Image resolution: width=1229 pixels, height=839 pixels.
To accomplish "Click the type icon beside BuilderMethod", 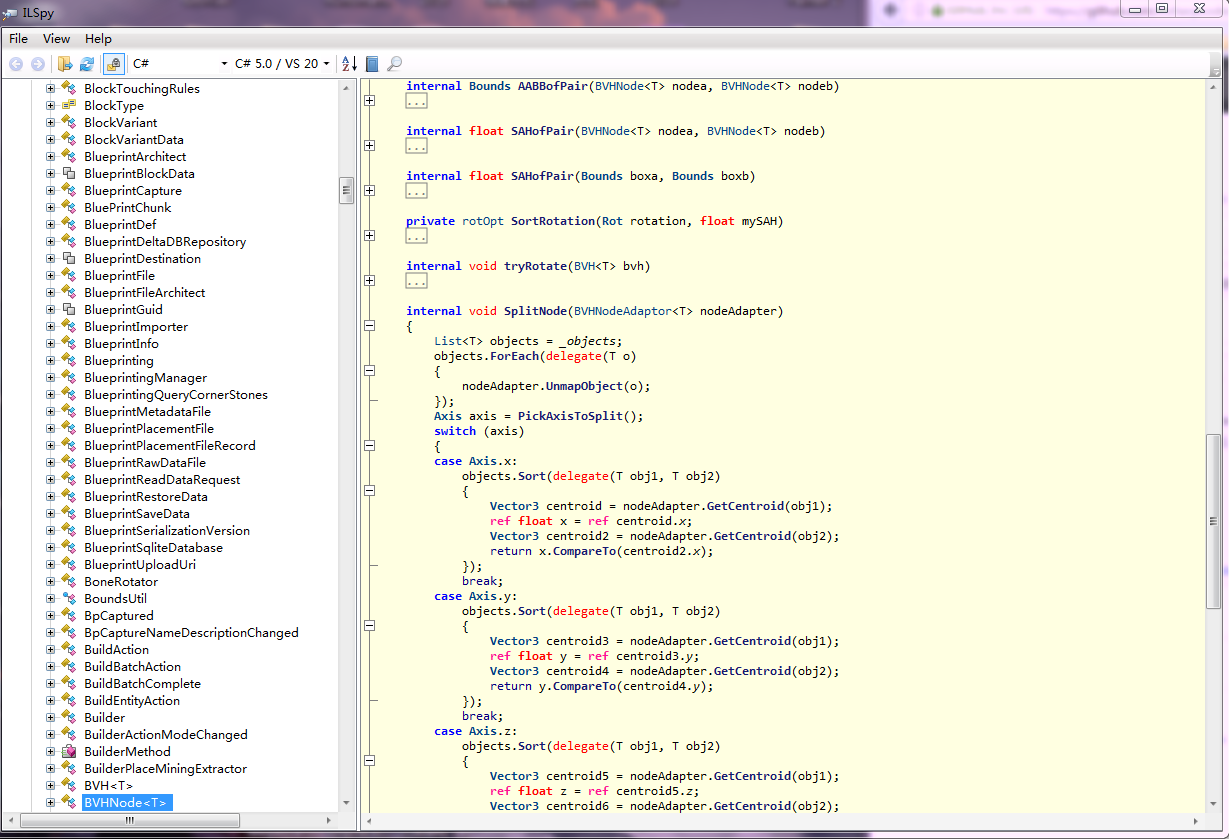I will click(69, 752).
